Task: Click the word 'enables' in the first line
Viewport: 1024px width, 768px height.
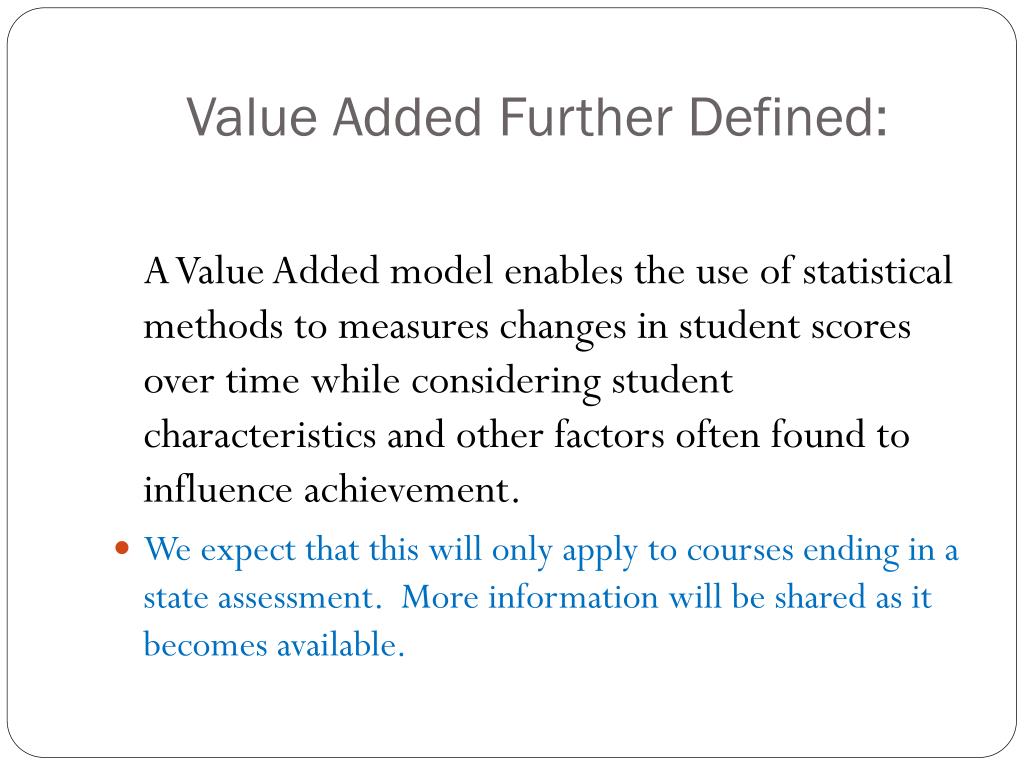Action: pos(564,271)
